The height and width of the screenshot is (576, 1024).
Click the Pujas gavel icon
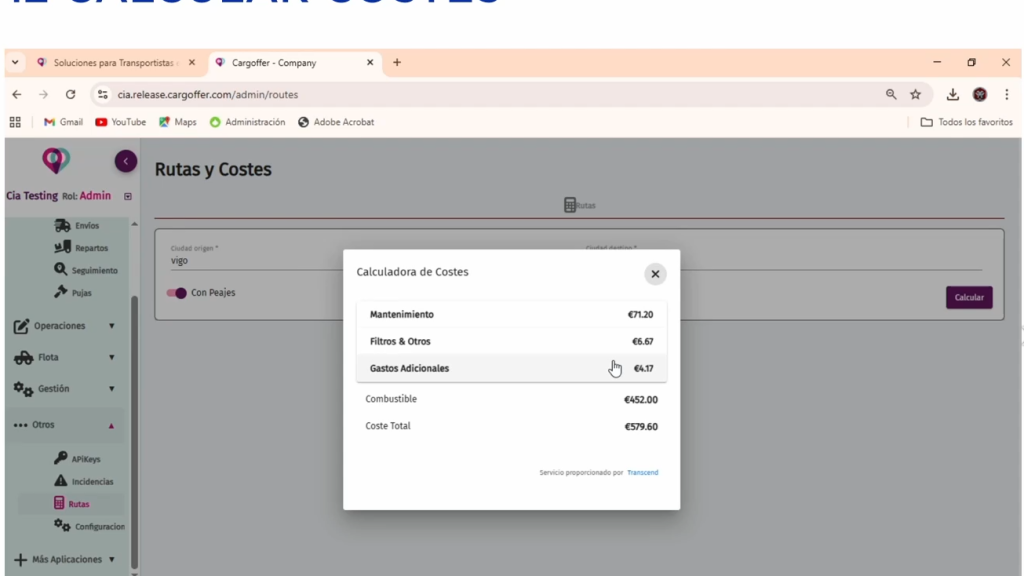(62, 292)
